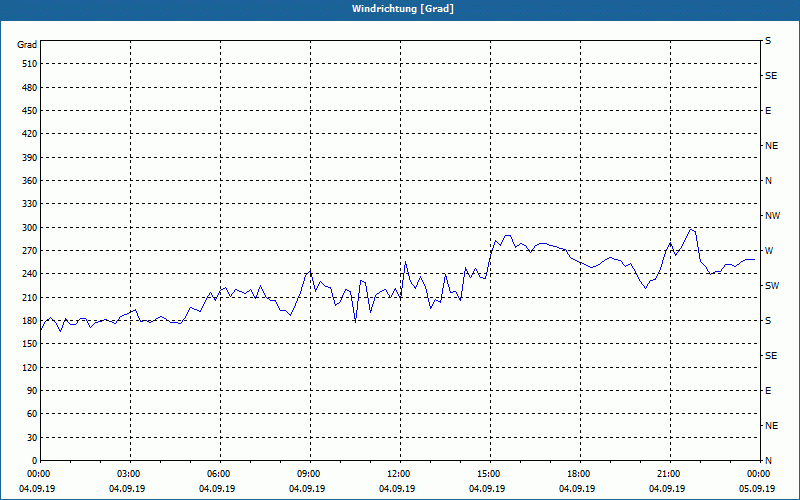800x500 pixels.
Task: Click the 12:00 time axis label
Action: (x=398, y=474)
